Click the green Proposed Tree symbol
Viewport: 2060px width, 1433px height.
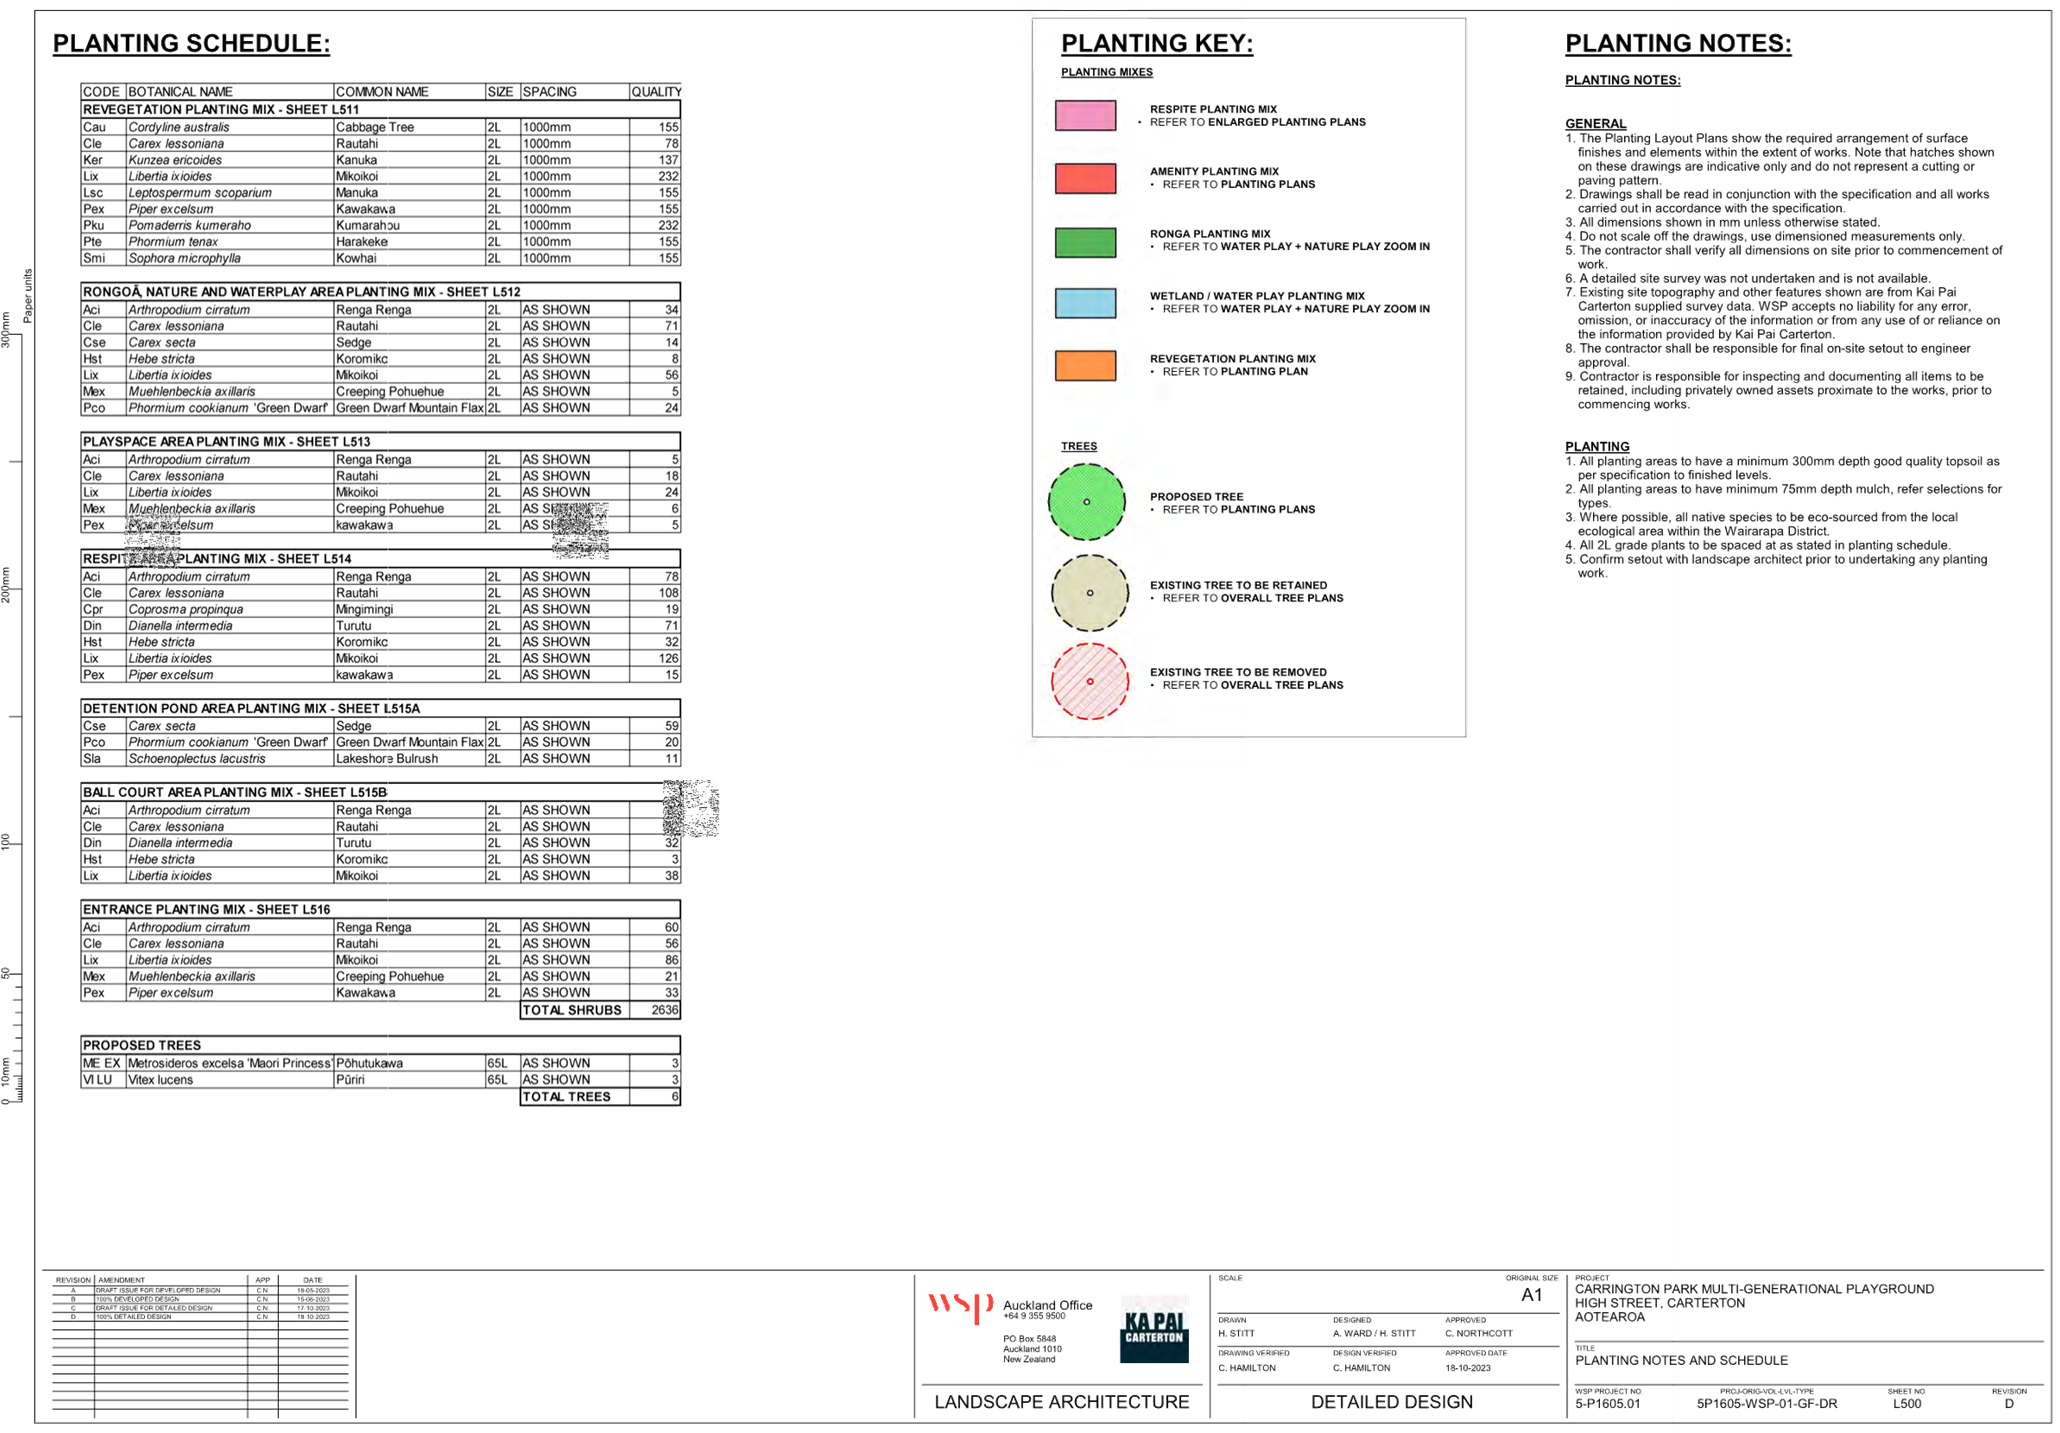1087,502
